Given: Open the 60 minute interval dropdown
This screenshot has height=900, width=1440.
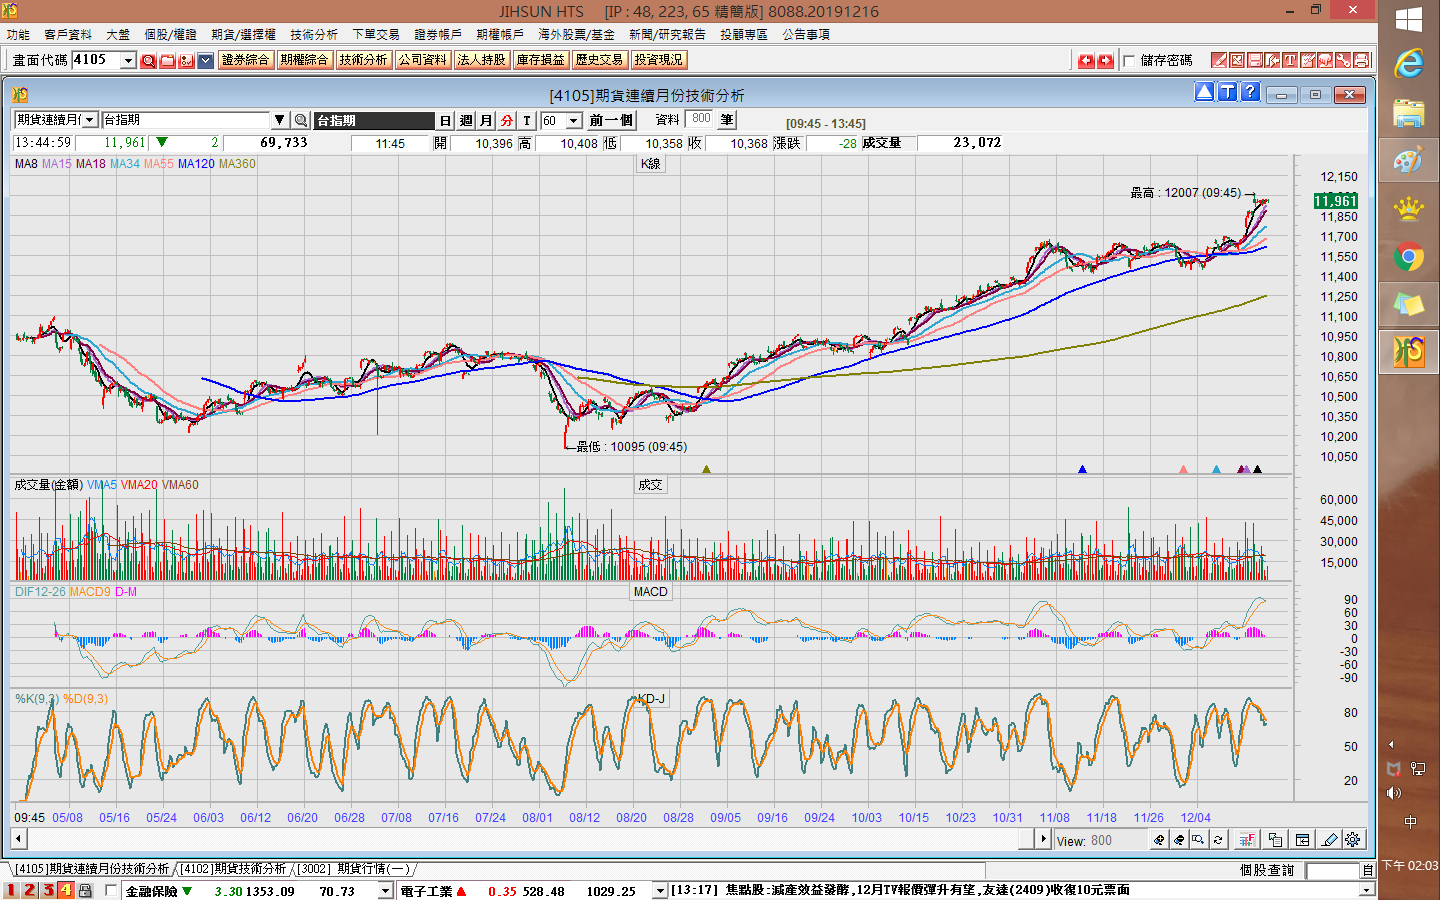Looking at the screenshot, I should click(x=574, y=120).
